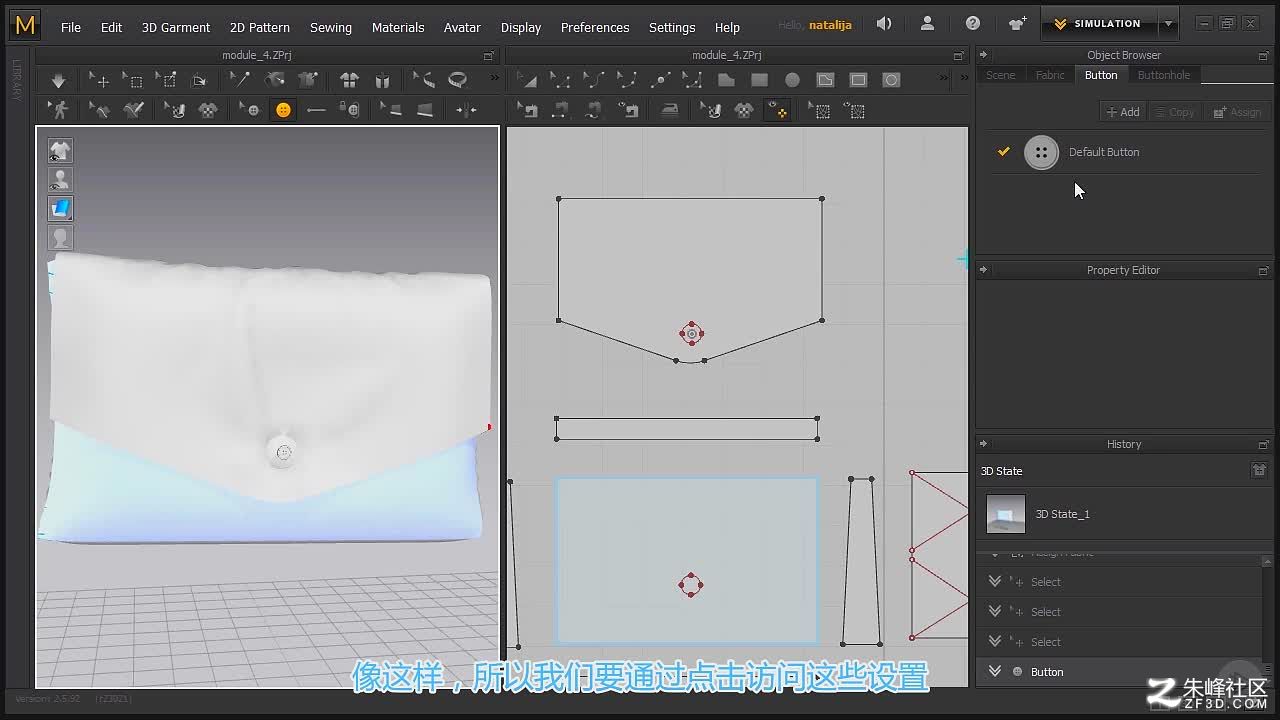Click the Assign button in Object Browser
The height and width of the screenshot is (720, 1280).
click(x=1238, y=112)
